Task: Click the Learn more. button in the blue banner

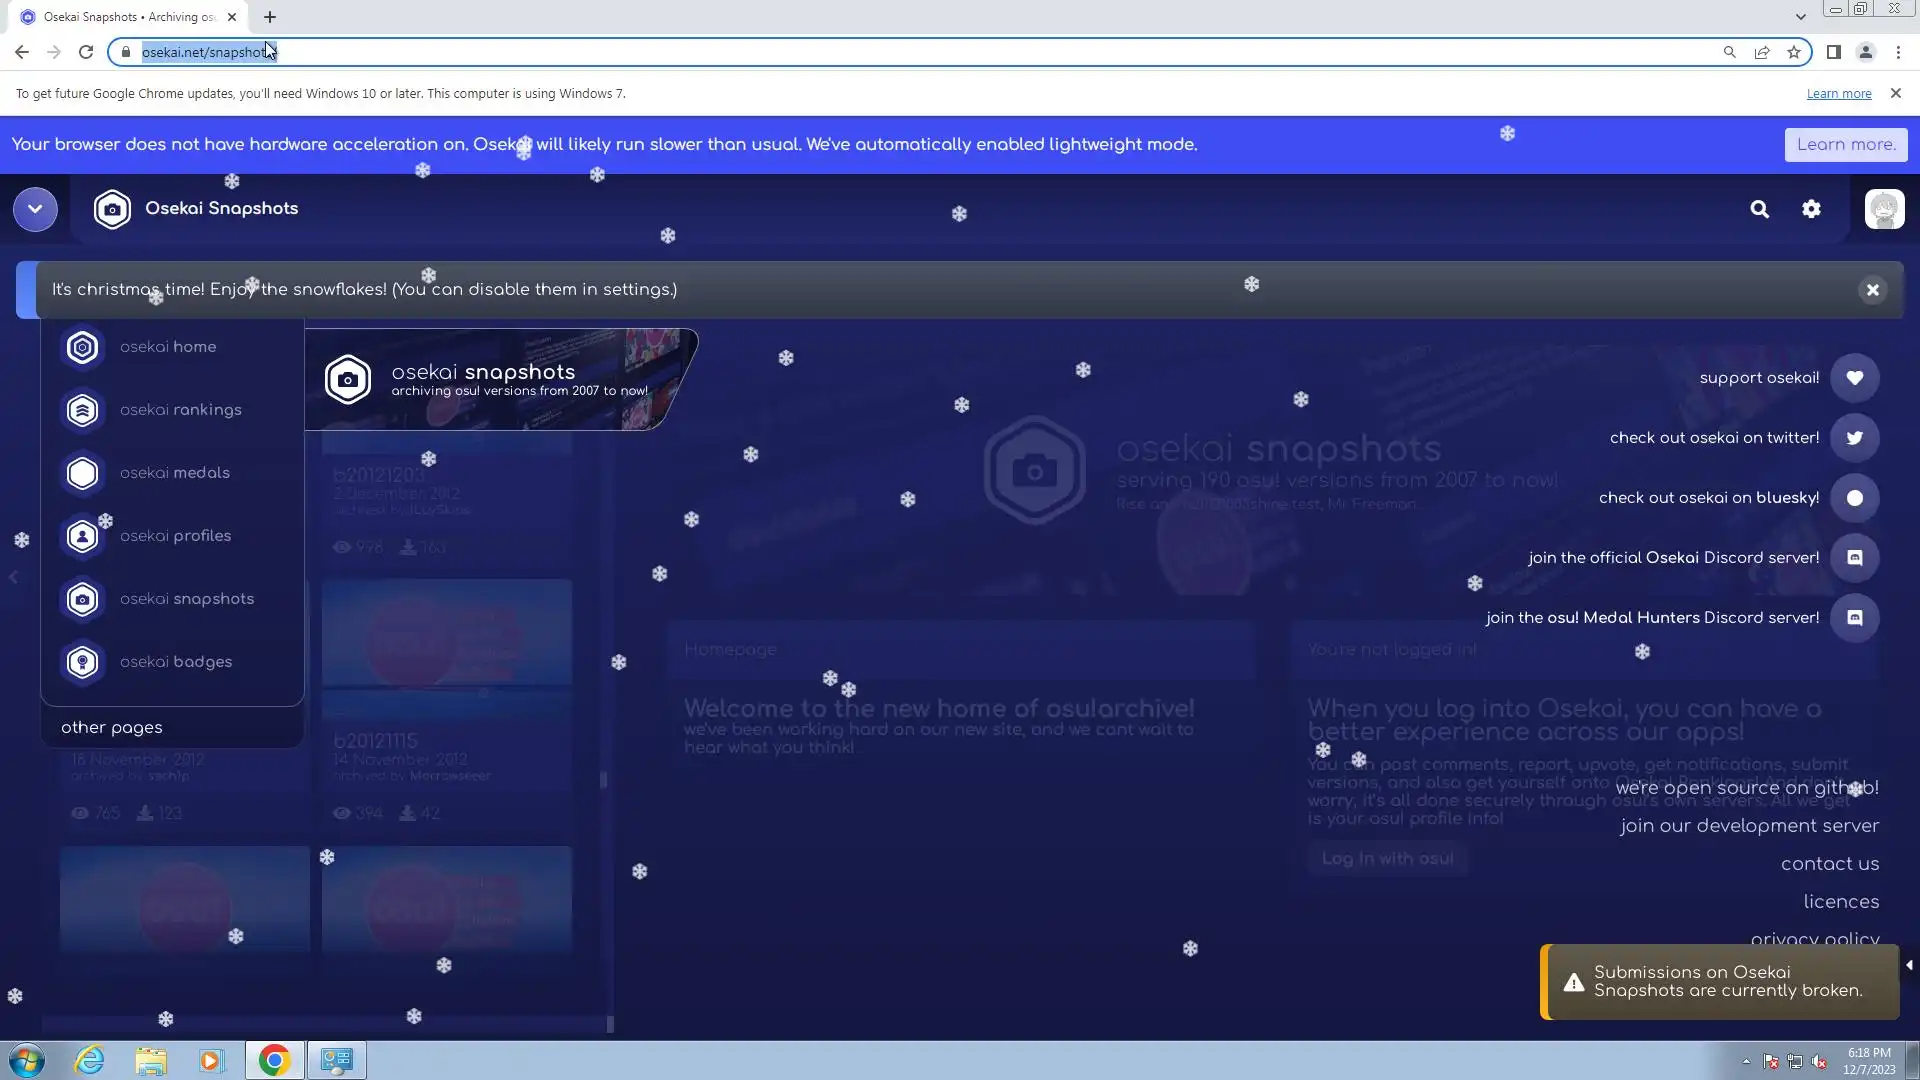Action: coord(1845,145)
